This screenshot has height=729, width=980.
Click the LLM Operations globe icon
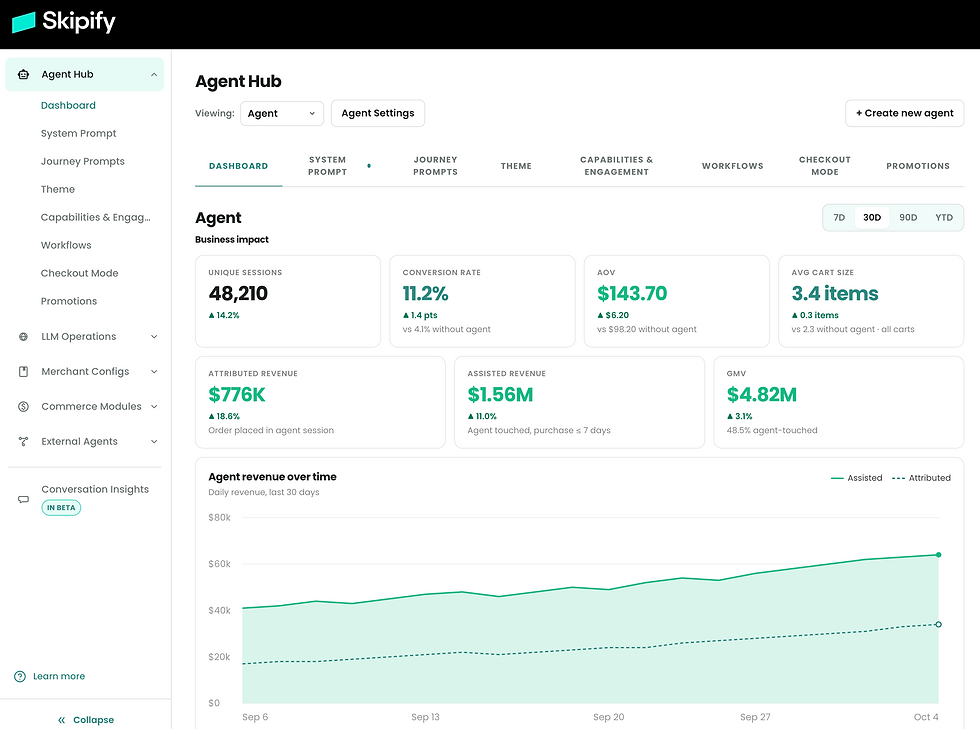23,336
